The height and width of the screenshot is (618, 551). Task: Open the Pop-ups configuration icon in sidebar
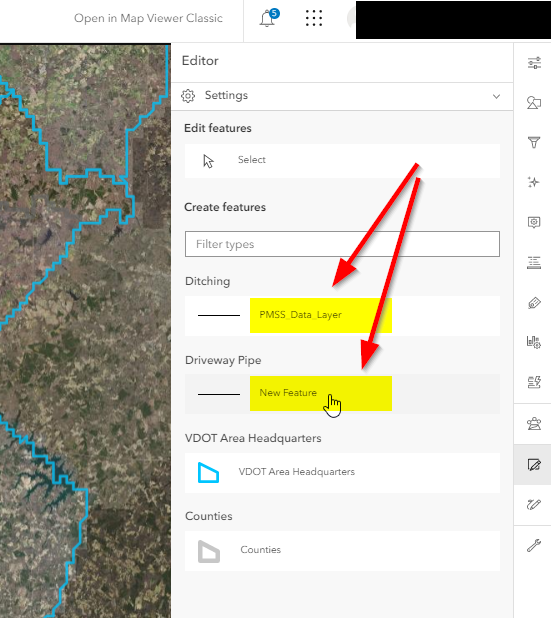(x=534, y=222)
